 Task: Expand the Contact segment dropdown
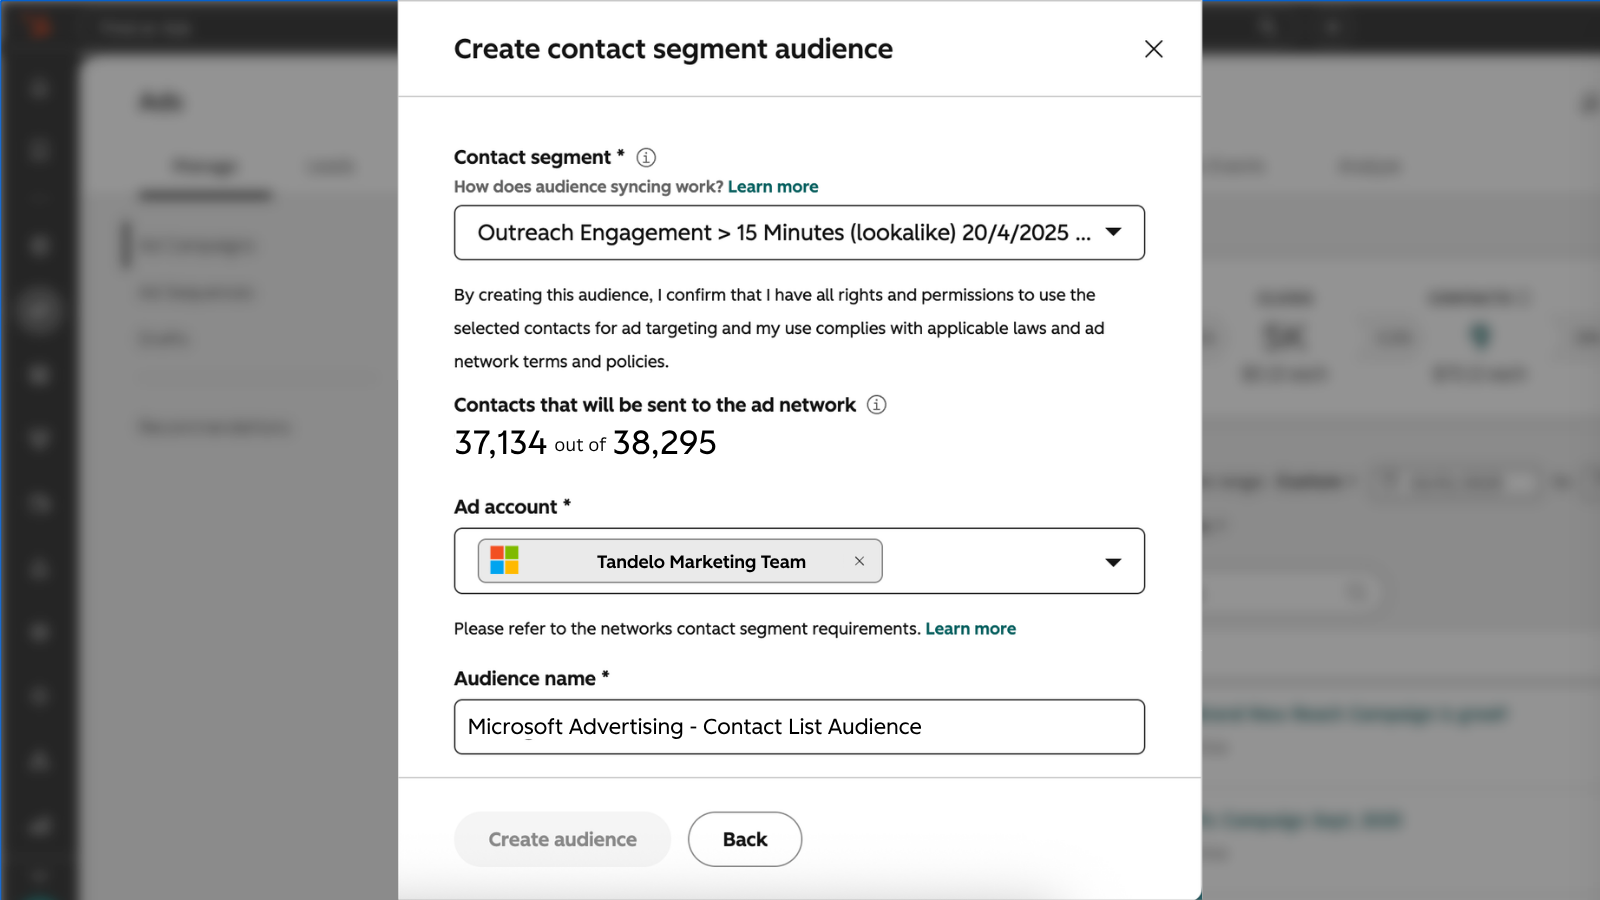[799, 233]
